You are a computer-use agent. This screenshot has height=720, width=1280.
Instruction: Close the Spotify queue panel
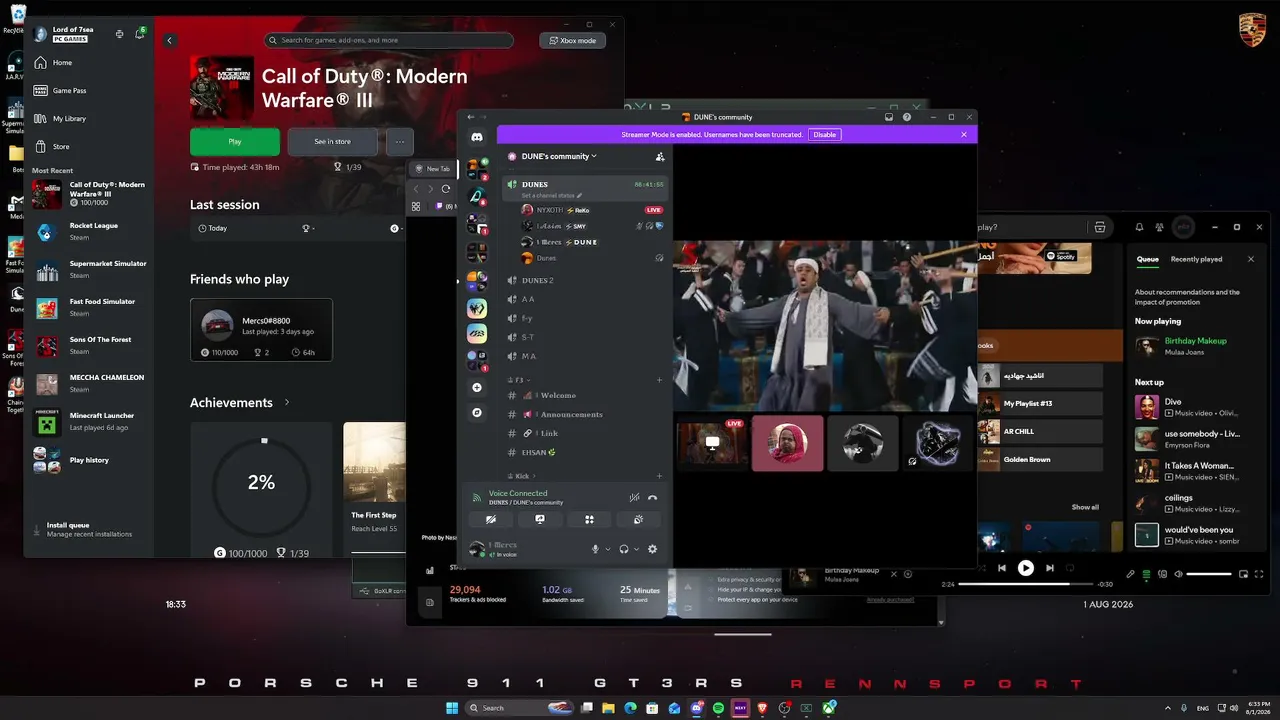pyautogui.click(x=1250, y=259)
